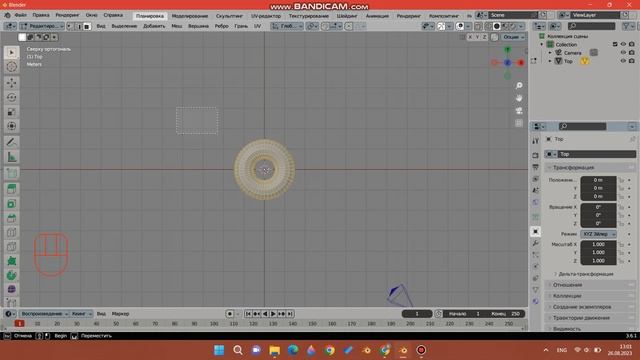Click the viewport zoom magnifier icon
Viewport: 640px width, 360px height.
click(x=519, y=86)
